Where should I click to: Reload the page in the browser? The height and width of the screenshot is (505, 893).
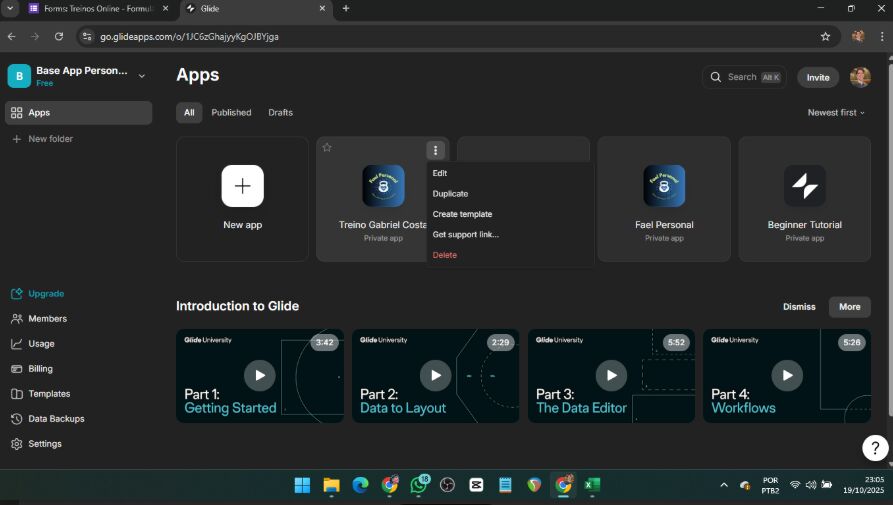59,36
